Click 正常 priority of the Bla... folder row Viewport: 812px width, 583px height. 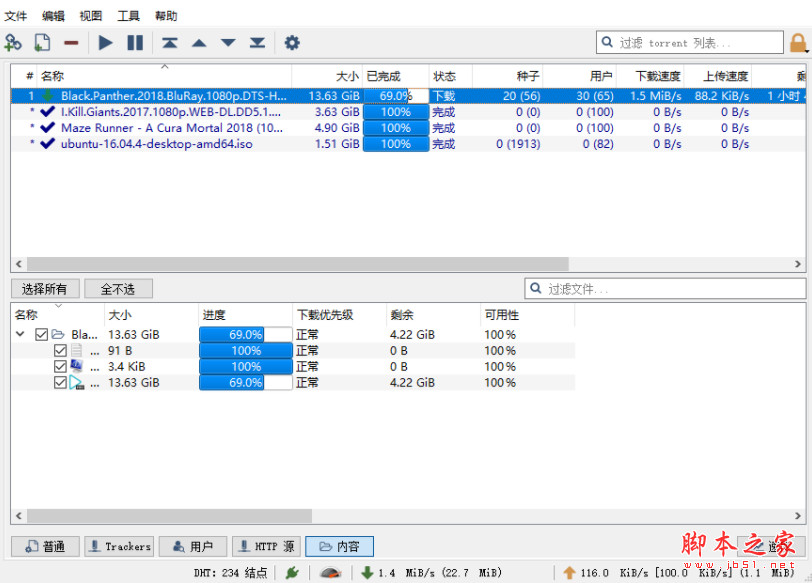308,334
